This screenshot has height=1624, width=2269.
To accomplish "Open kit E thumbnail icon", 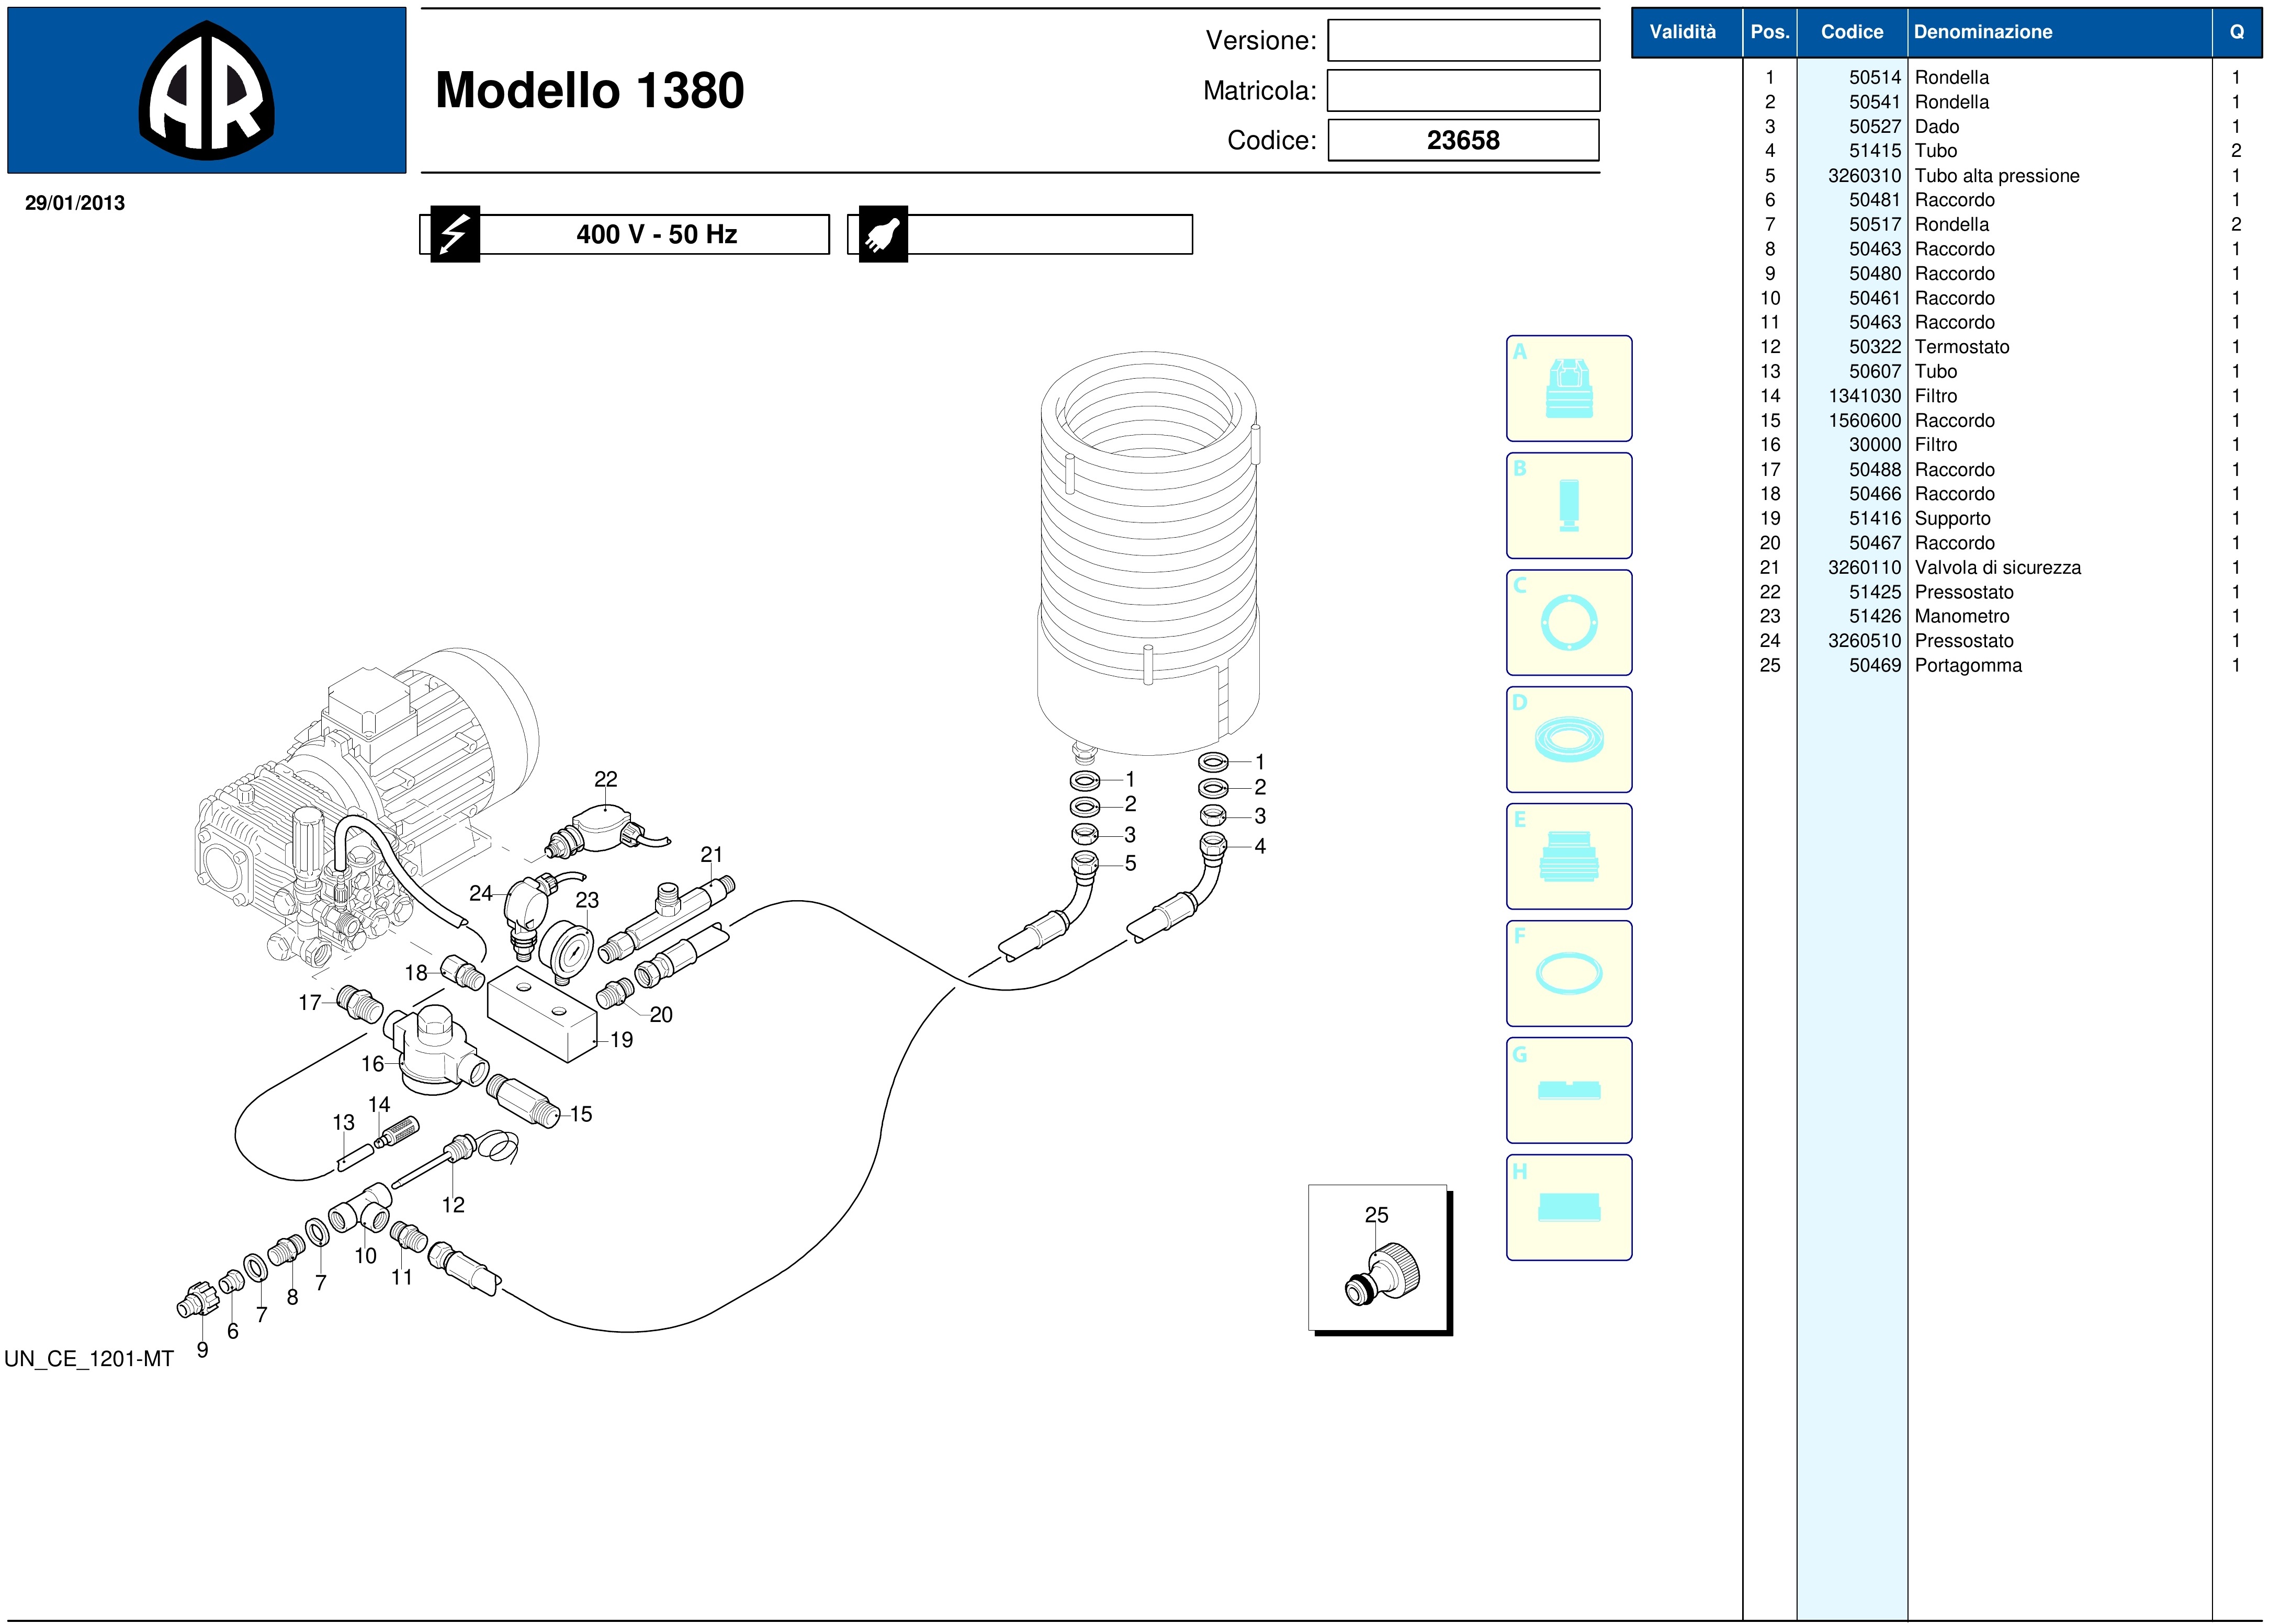I will coord(1568,857).
